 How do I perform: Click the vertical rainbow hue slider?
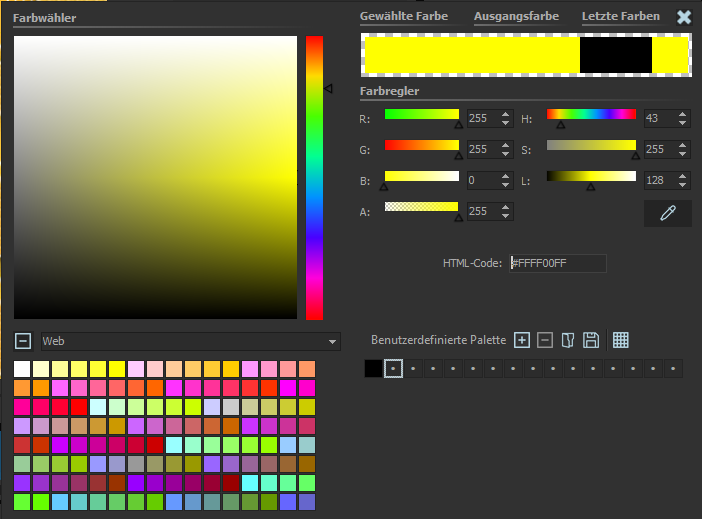coord(314,177)
